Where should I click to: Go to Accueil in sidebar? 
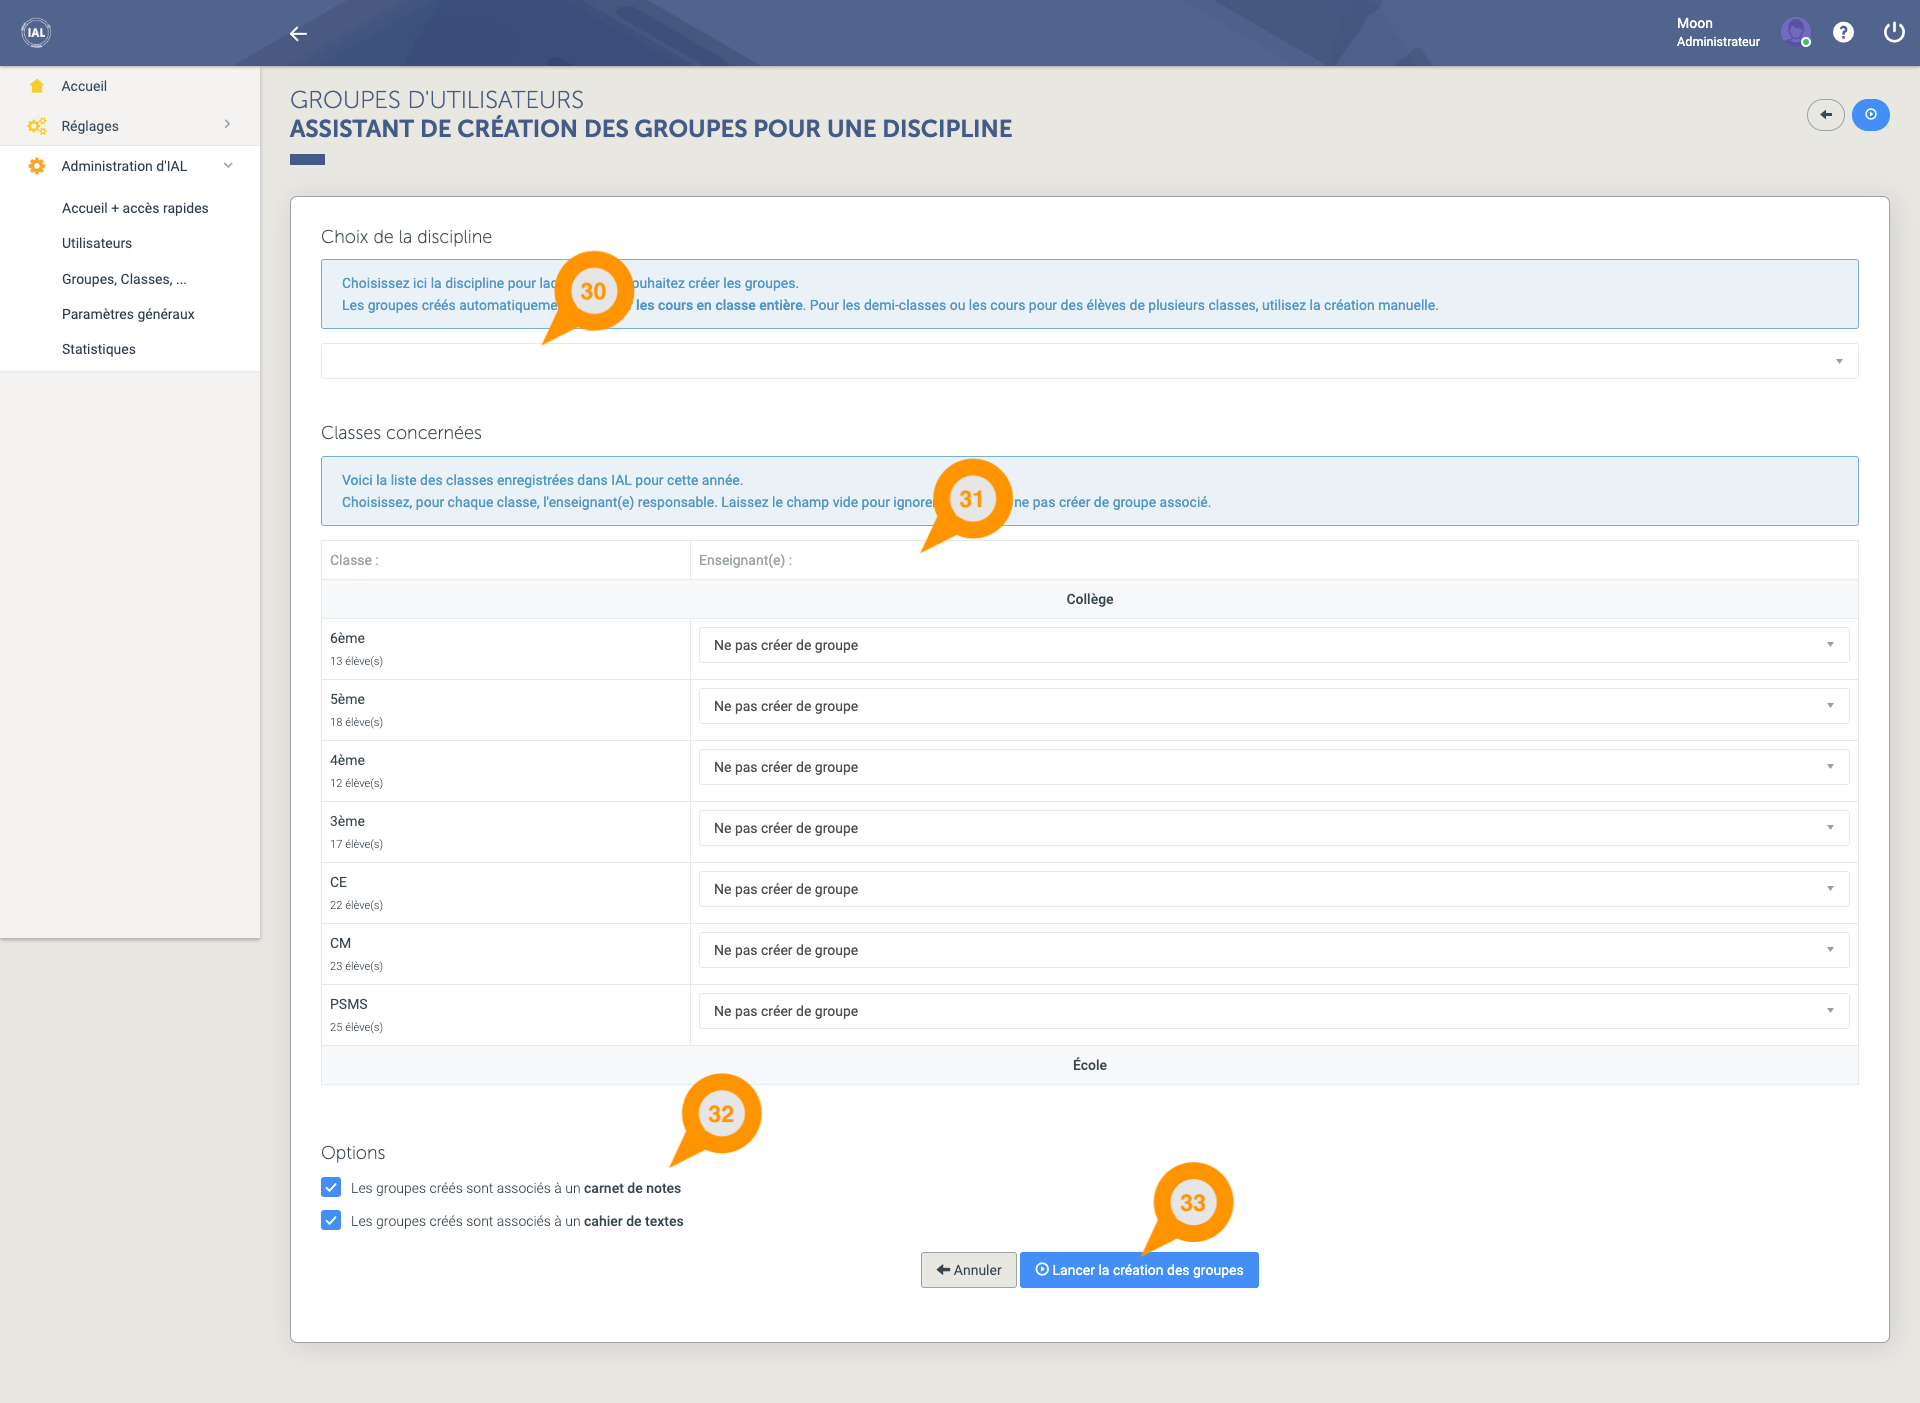click(x=84, y=86)
